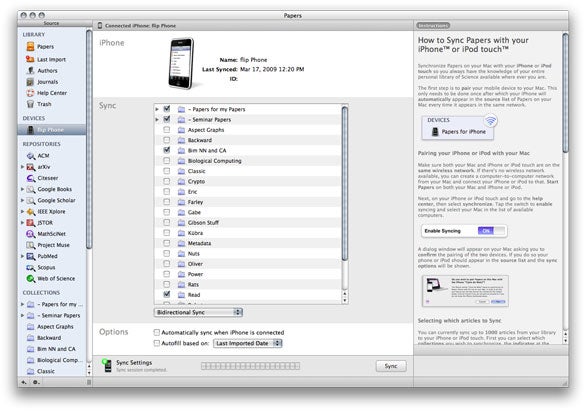Check the Crypto sync checkbox
Viewport: 586px width, 411px height.
[167, 181]
